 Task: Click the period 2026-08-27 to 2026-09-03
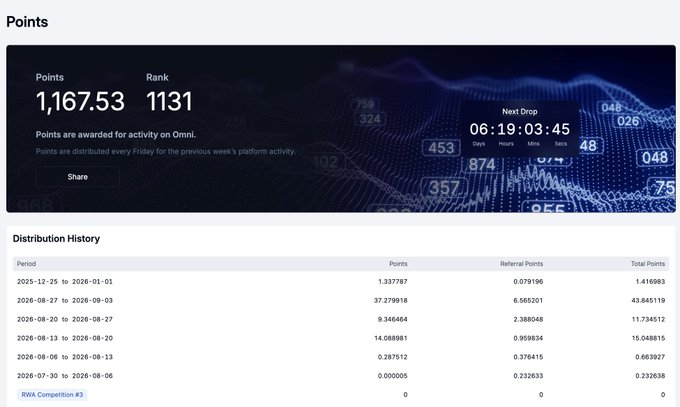tap(65, 300)
